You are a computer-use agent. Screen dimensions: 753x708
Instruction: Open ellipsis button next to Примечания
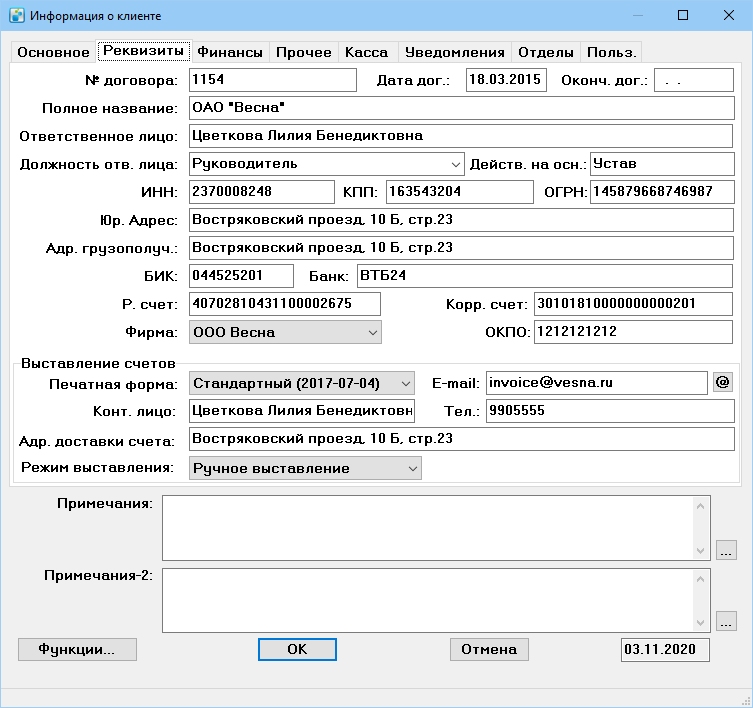pyautogui.click(x=726, y=550)
